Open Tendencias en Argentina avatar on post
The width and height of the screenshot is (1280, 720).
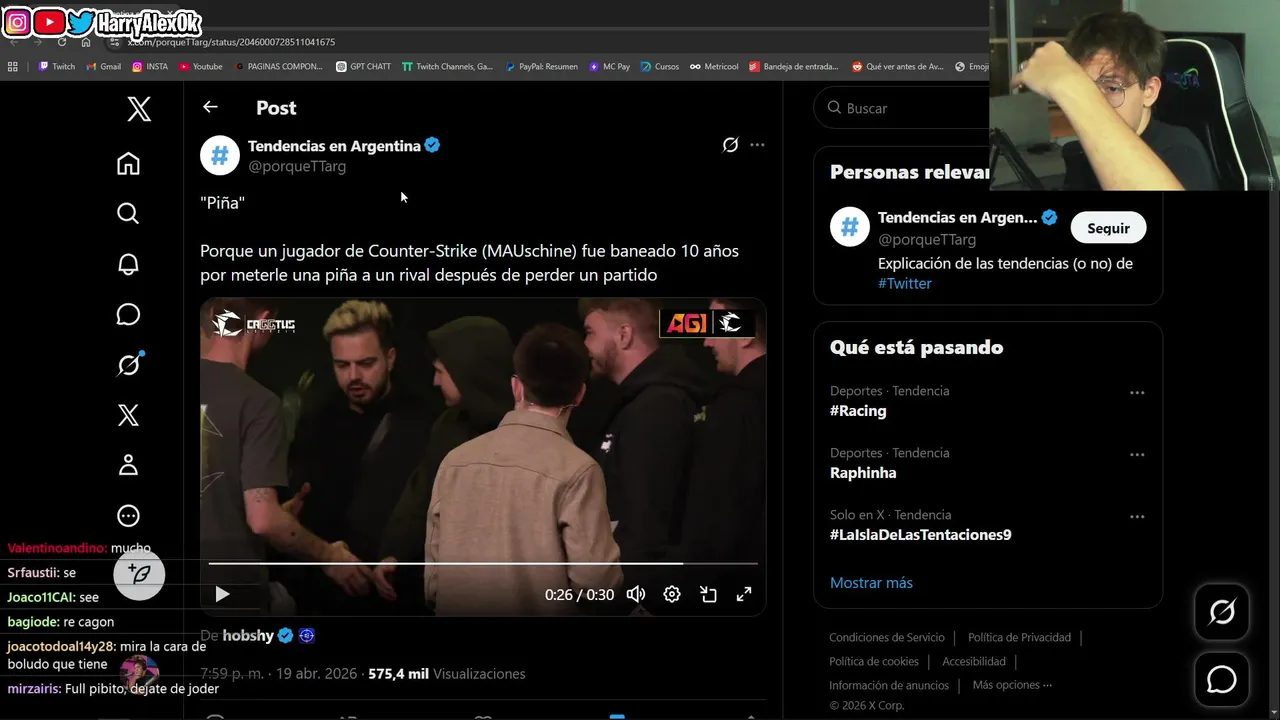click(220, 155)
